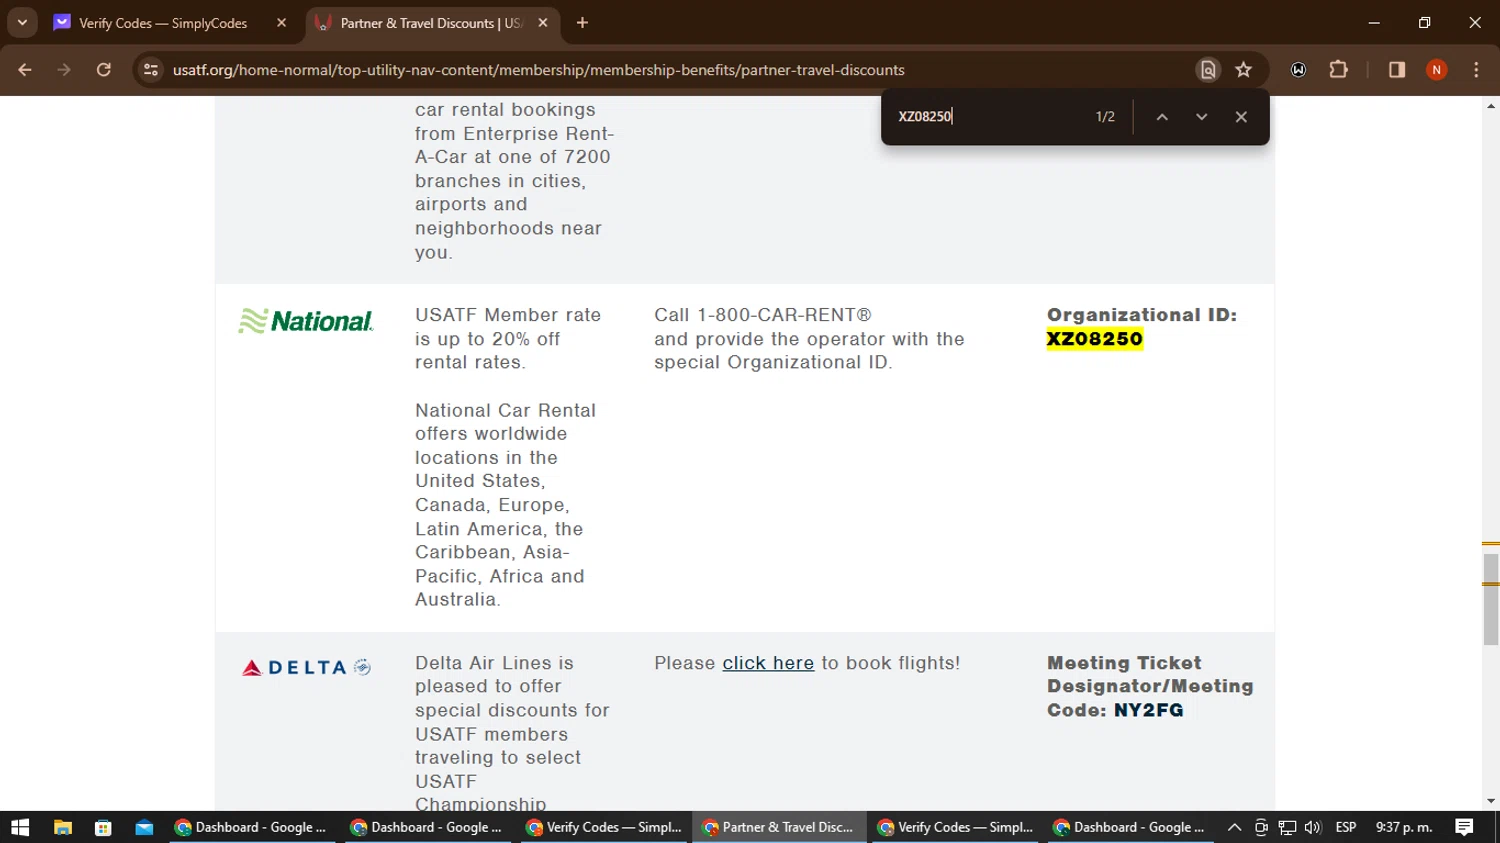Open Microsoft Store from taskbar
Image resolution: width=1500 pixels, height=843 pixels.
click(103, 827)
